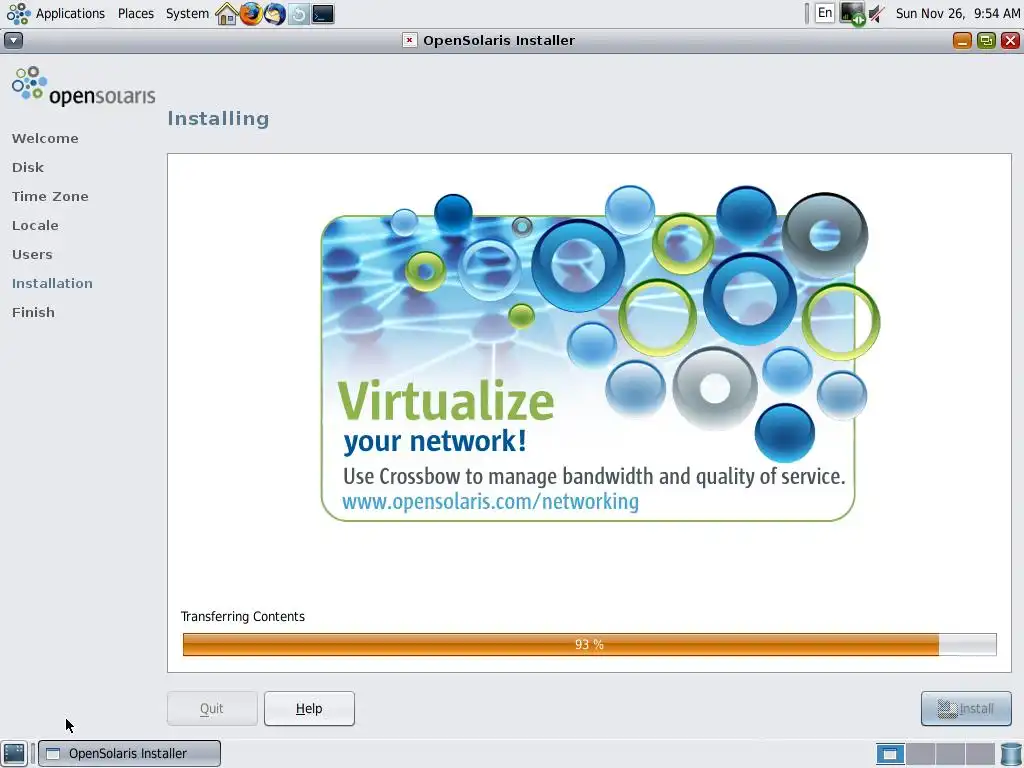Image resolution: width=1024 pixels, height=768 pixels.
Task: Open the window menu arrow in titlebar
Action: (x=13, y=40)
